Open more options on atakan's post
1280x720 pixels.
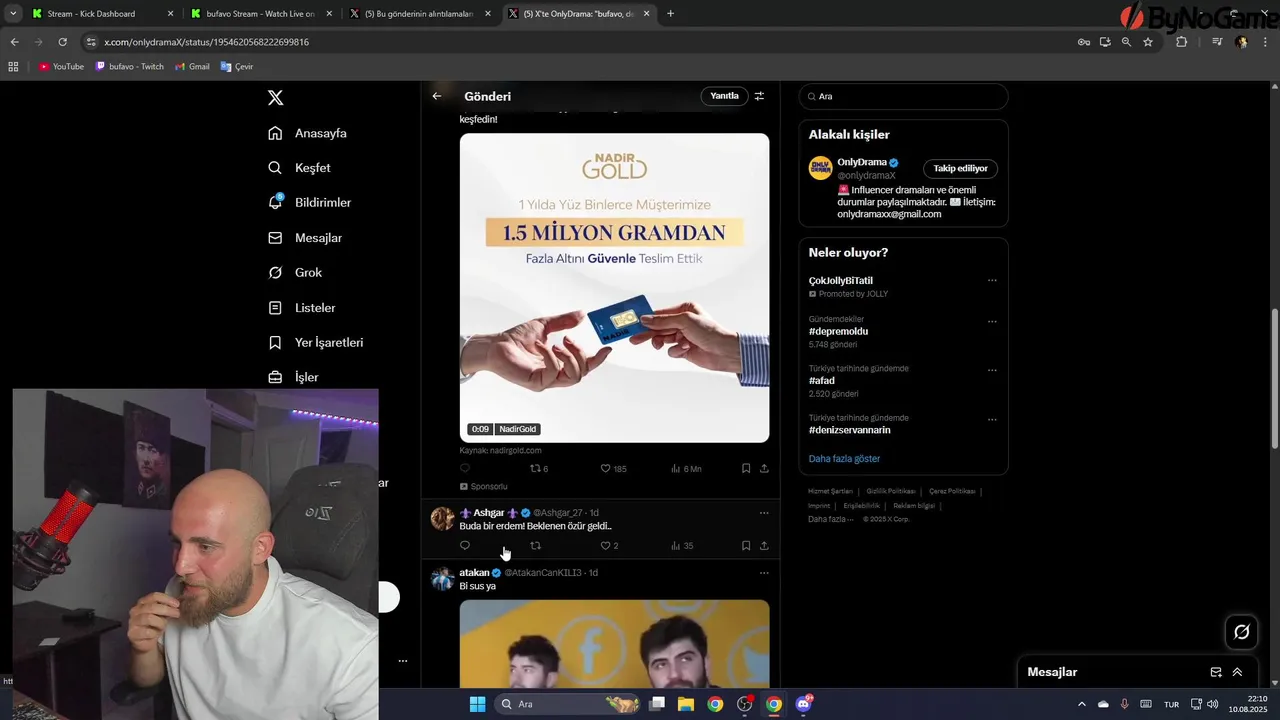(764, 573)
